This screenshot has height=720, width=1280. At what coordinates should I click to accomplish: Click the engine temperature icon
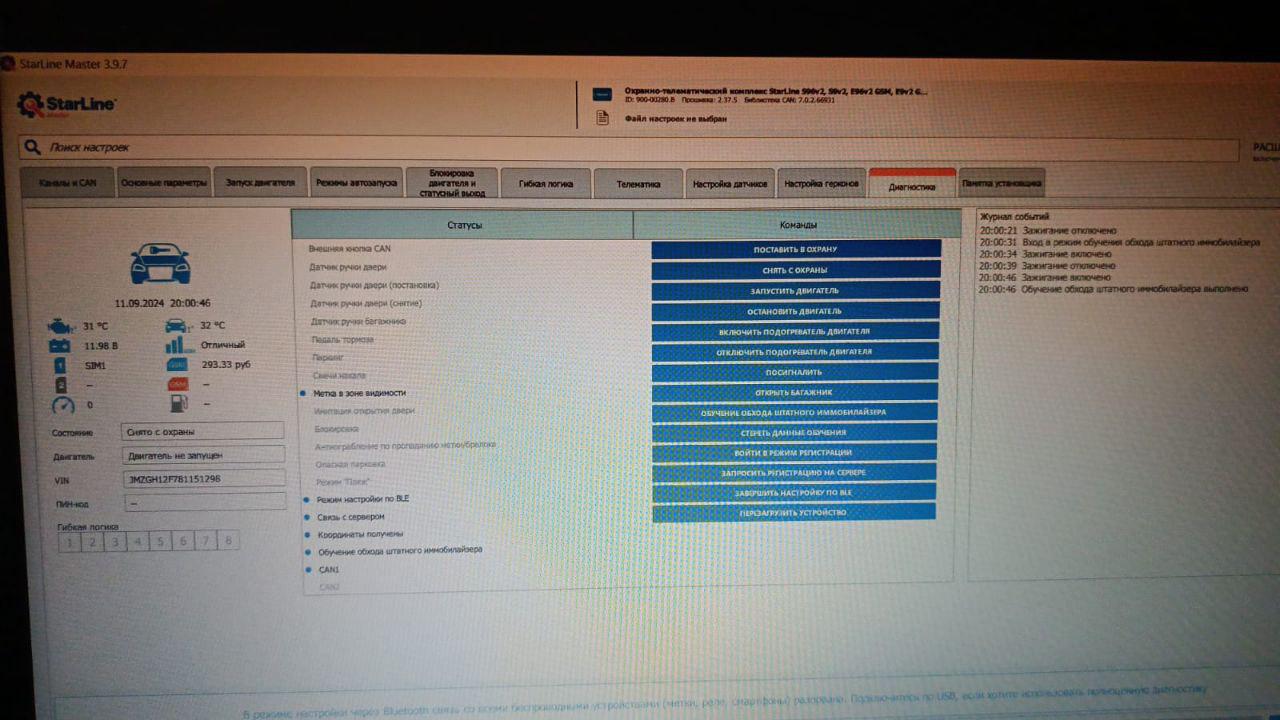pyautogui.click(x=60, y=326)
